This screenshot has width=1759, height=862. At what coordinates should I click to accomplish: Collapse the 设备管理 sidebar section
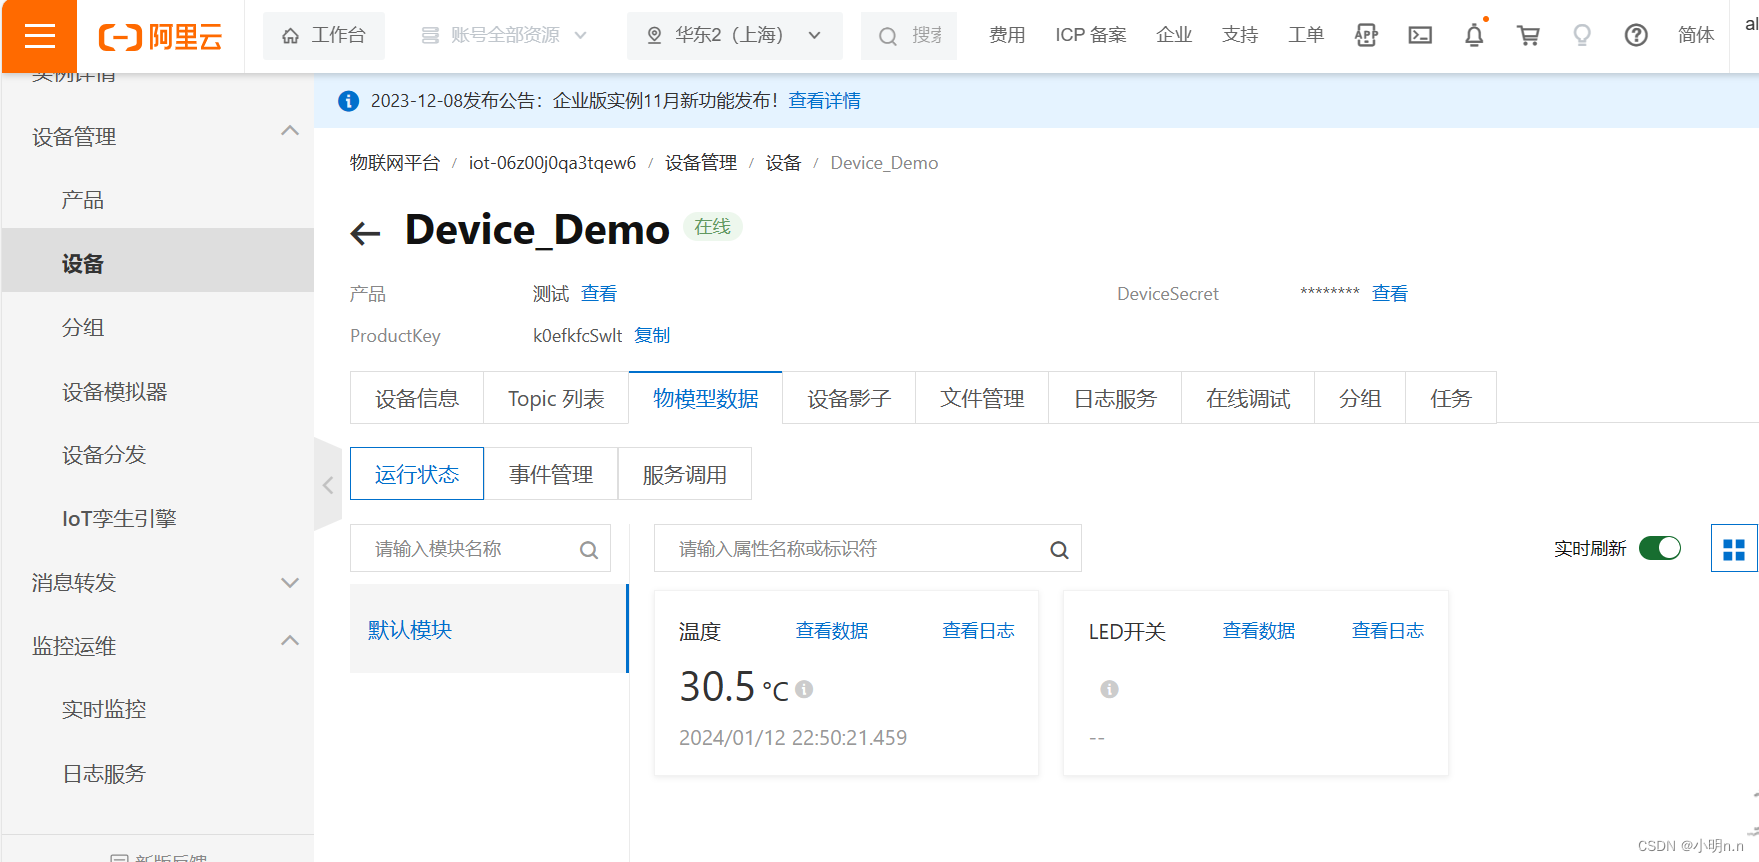tap(290, 131)
